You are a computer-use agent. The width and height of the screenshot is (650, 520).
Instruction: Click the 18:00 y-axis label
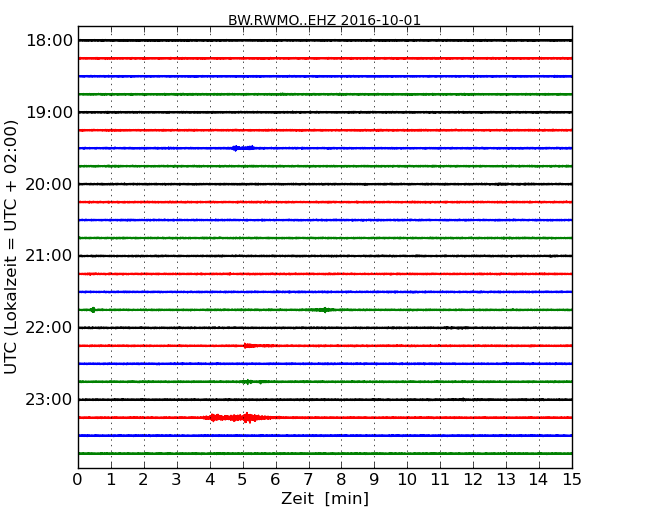tap(49, 41)
